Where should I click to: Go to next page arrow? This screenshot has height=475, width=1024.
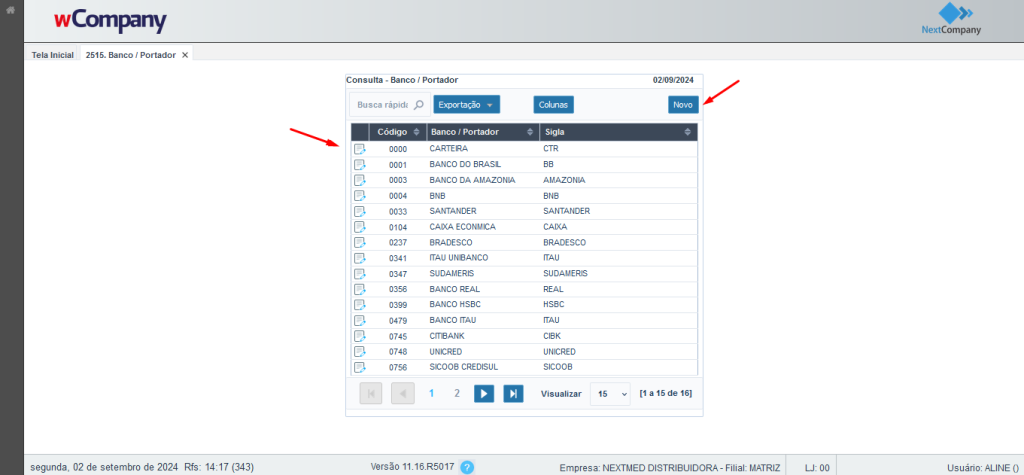coord(484,394)
